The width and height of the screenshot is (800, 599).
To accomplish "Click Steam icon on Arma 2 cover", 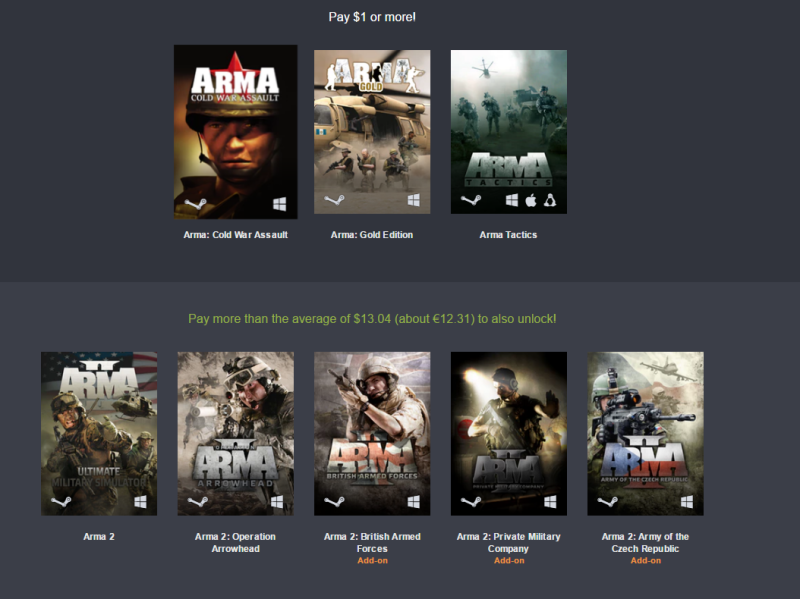I will pos(61,502).
